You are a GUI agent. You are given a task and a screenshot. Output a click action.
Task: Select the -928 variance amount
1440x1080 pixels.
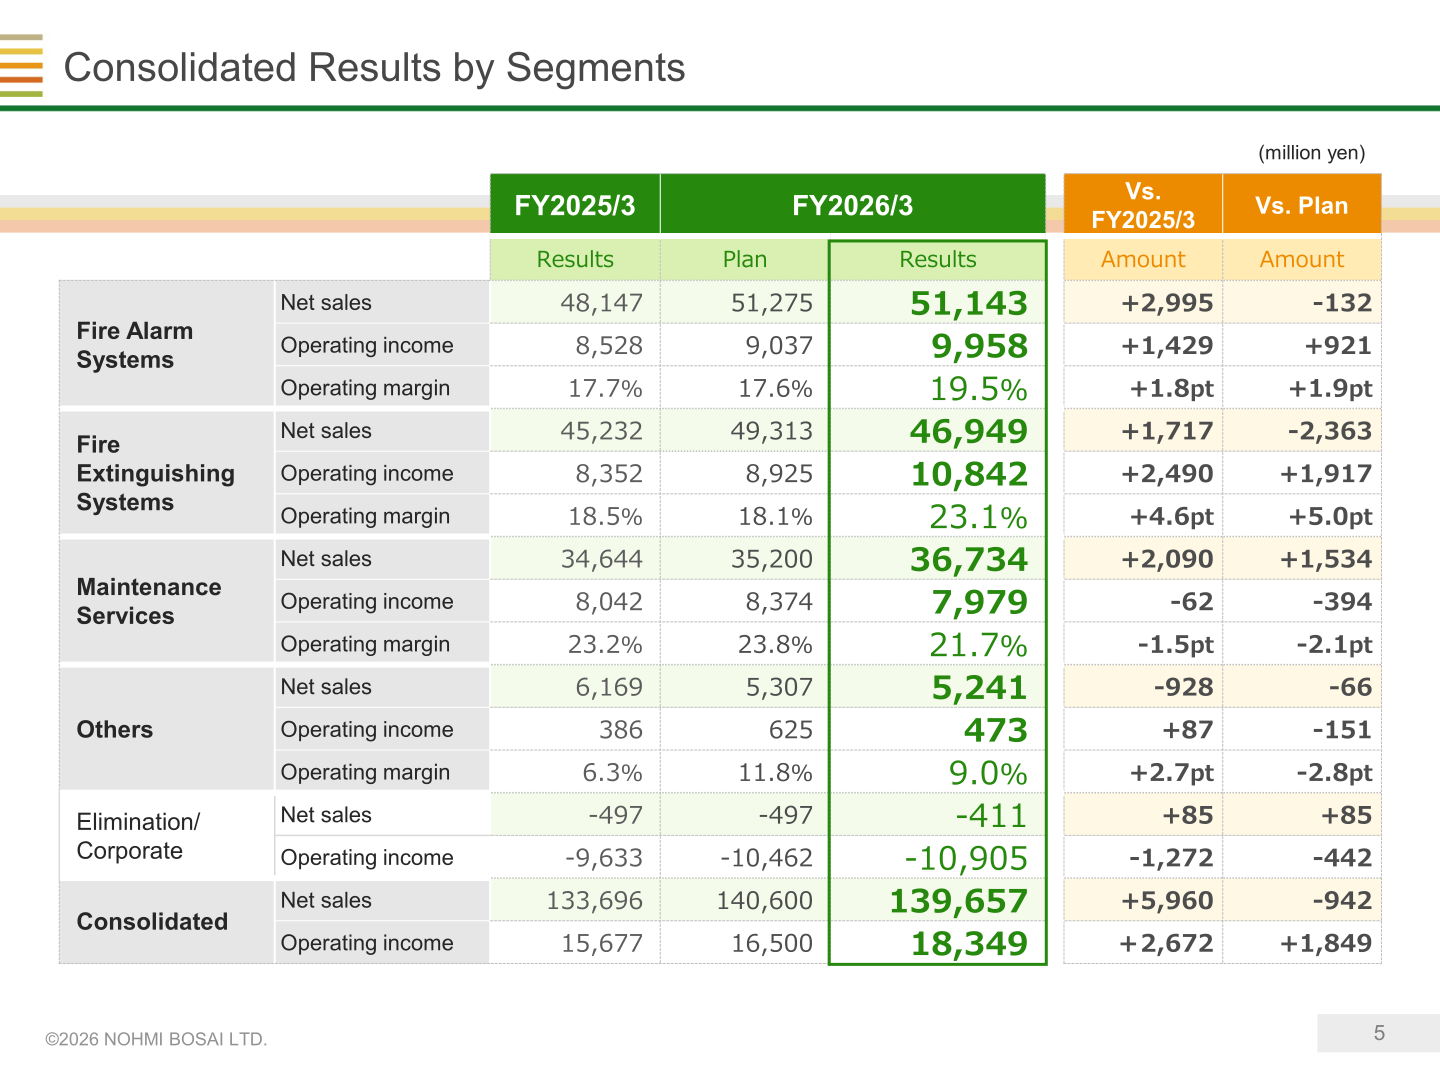coord(1183,687)
